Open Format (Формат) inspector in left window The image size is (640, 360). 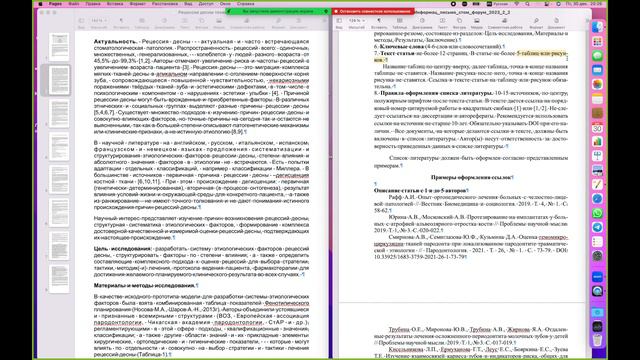[278, 20]
